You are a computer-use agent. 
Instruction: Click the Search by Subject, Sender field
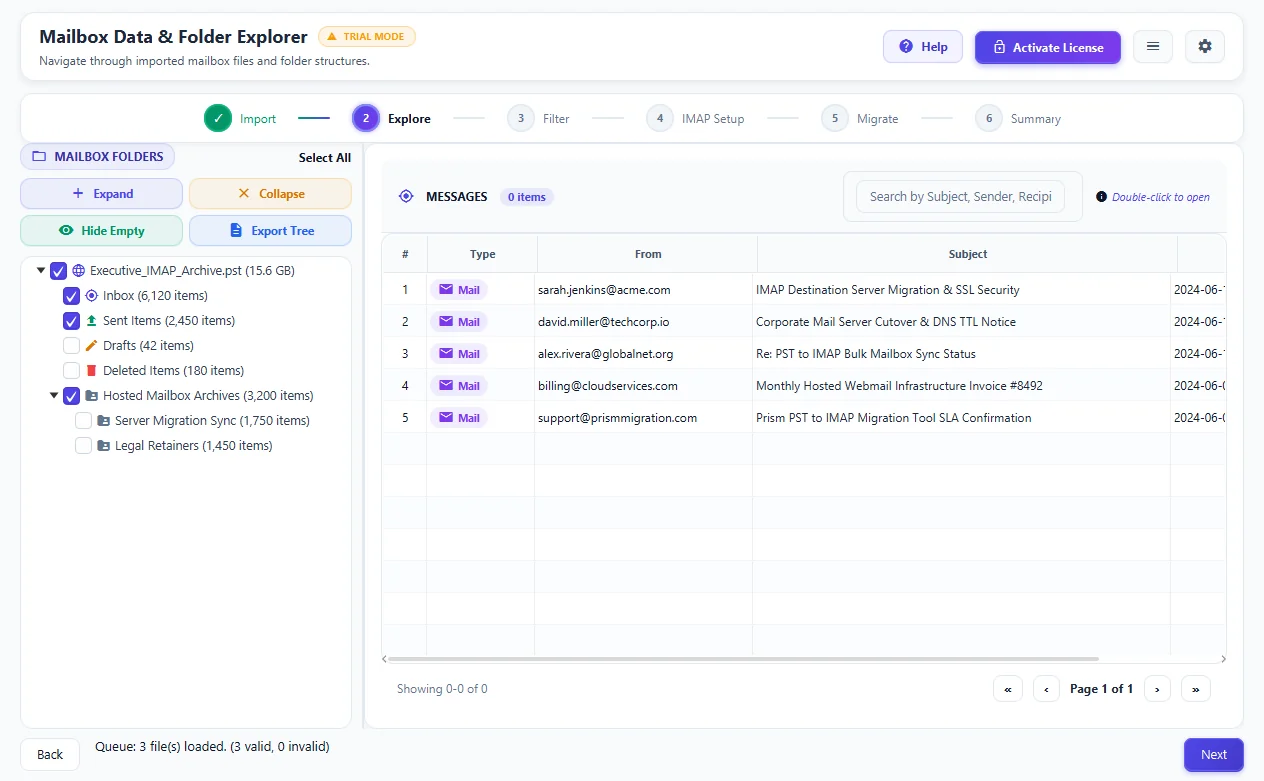960,196
